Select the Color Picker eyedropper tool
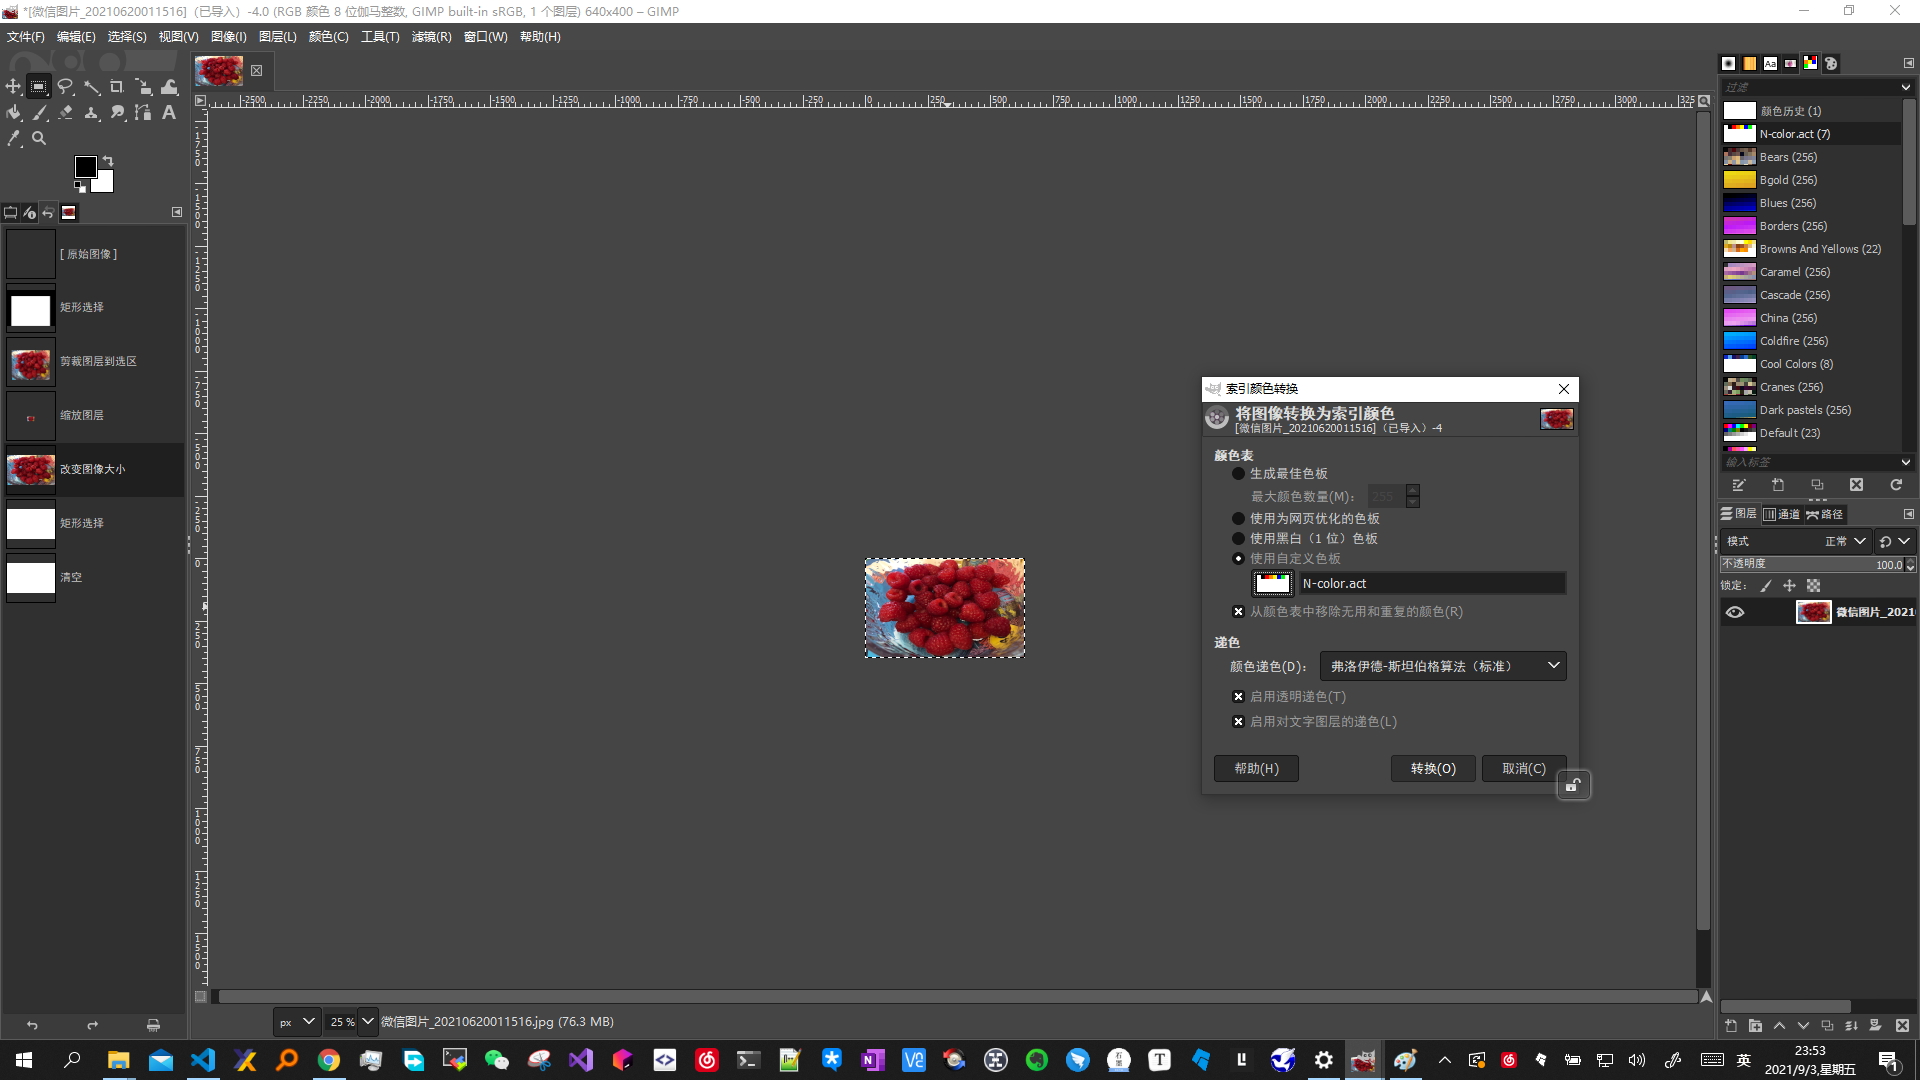The image size is (1920, 1080). point(13,139)
